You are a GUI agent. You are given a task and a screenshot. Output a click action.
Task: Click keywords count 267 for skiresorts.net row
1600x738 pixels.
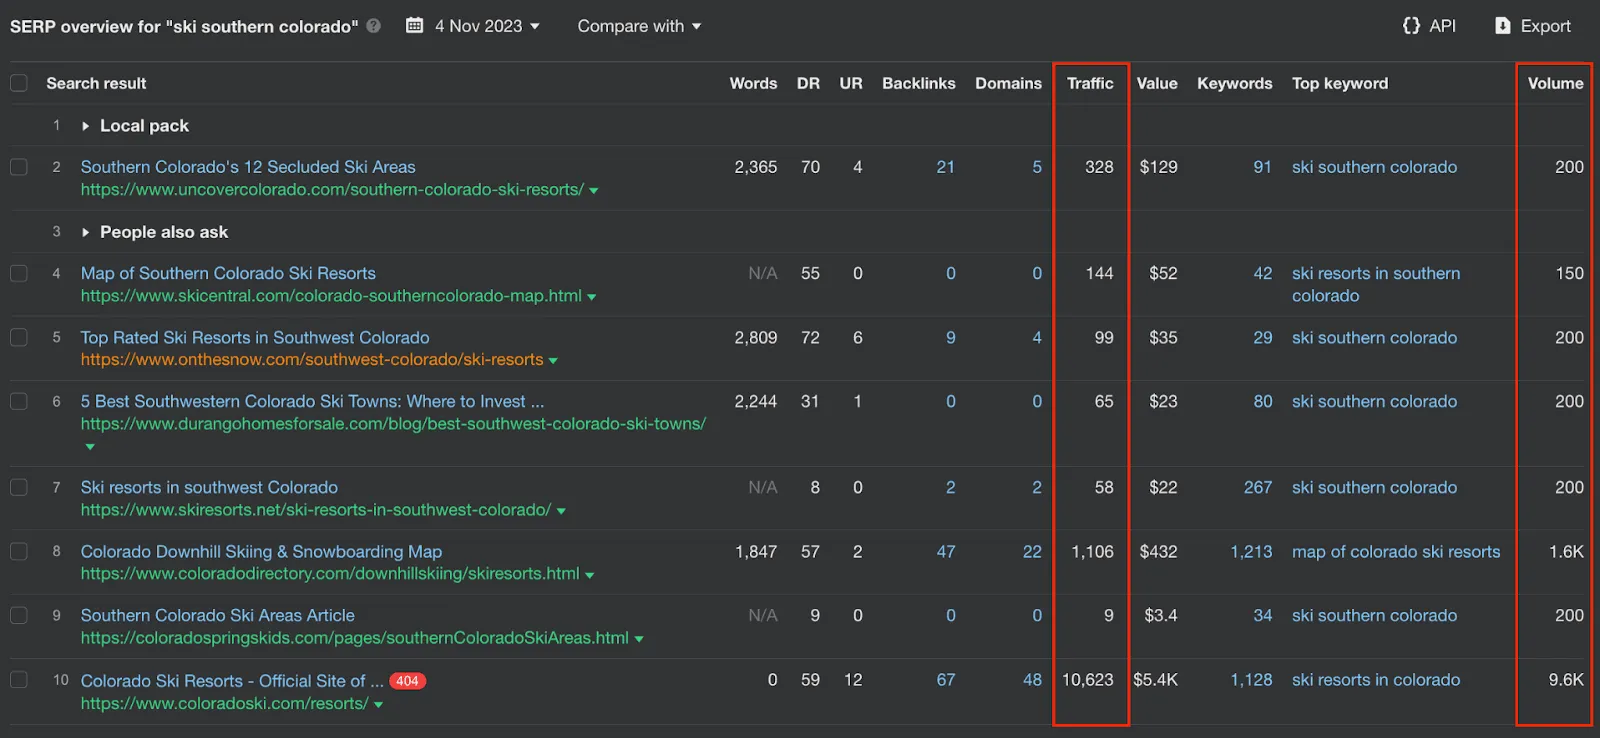(x=1258, y=487)
